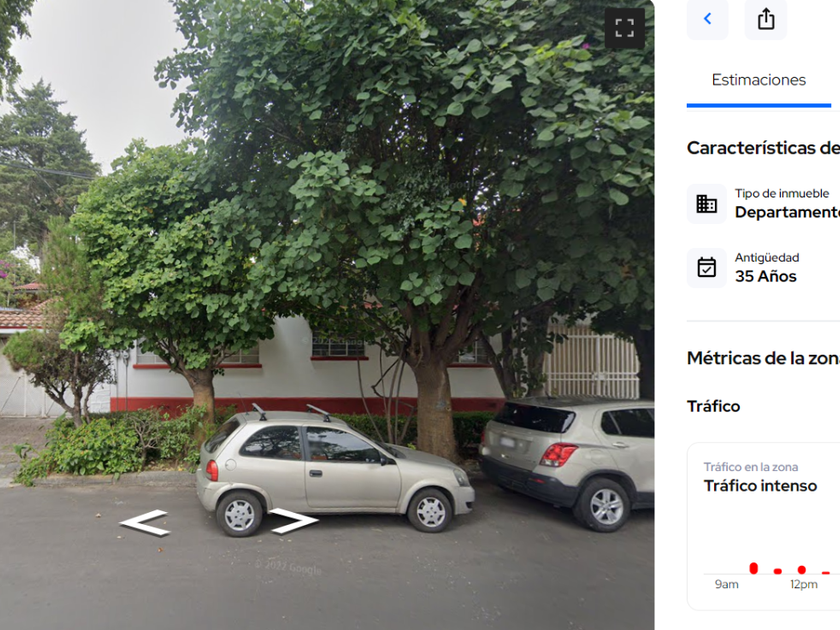The width and height of the screenshot is (840, 630).
Task: Click the Tráfico intenso status text
Action: pyautogui.click(x=760, y=486)
